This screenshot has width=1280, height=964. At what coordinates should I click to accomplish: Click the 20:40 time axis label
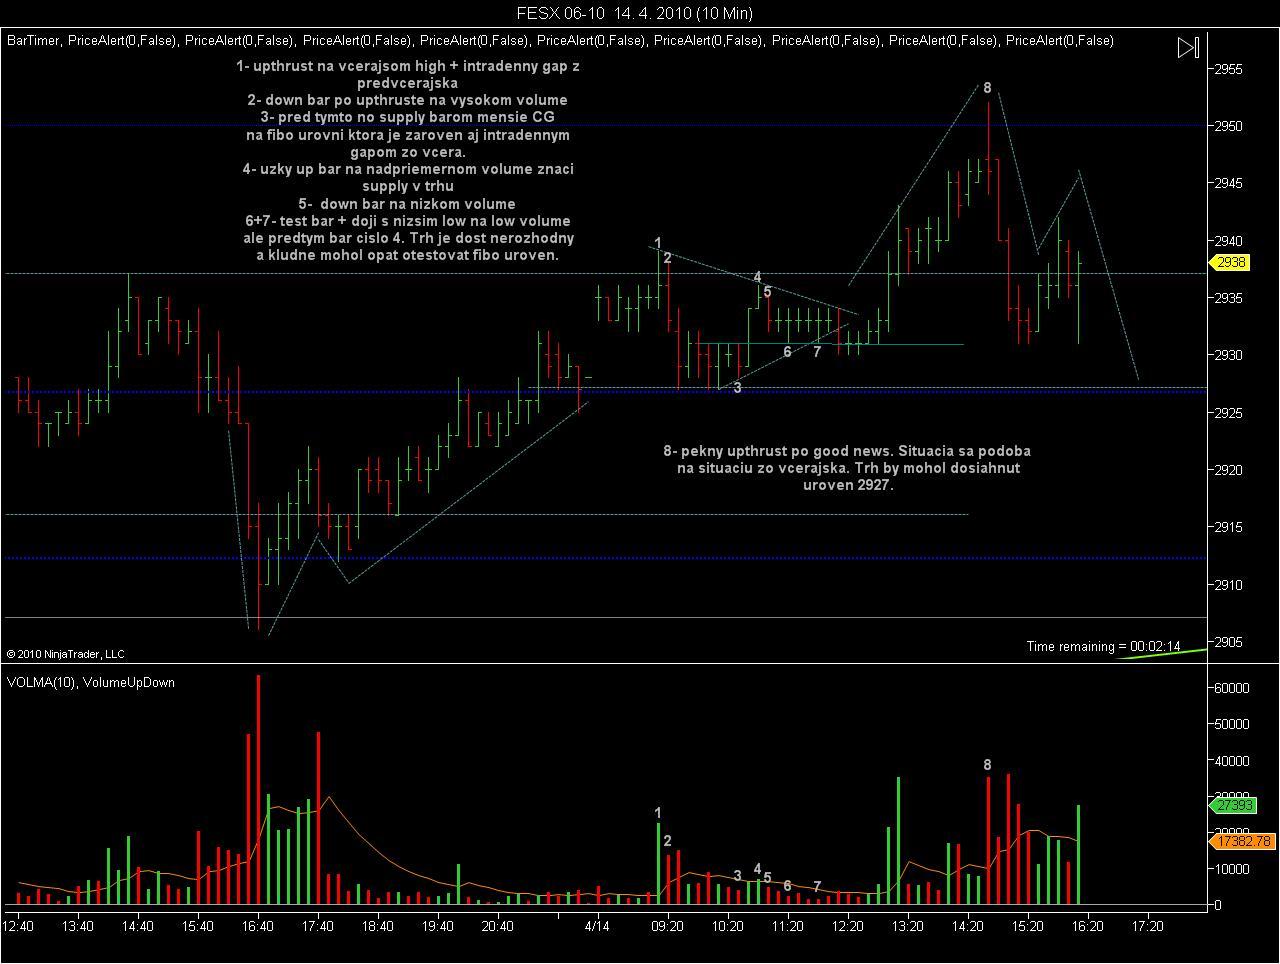pyautogui.click(x=498, y=926)
